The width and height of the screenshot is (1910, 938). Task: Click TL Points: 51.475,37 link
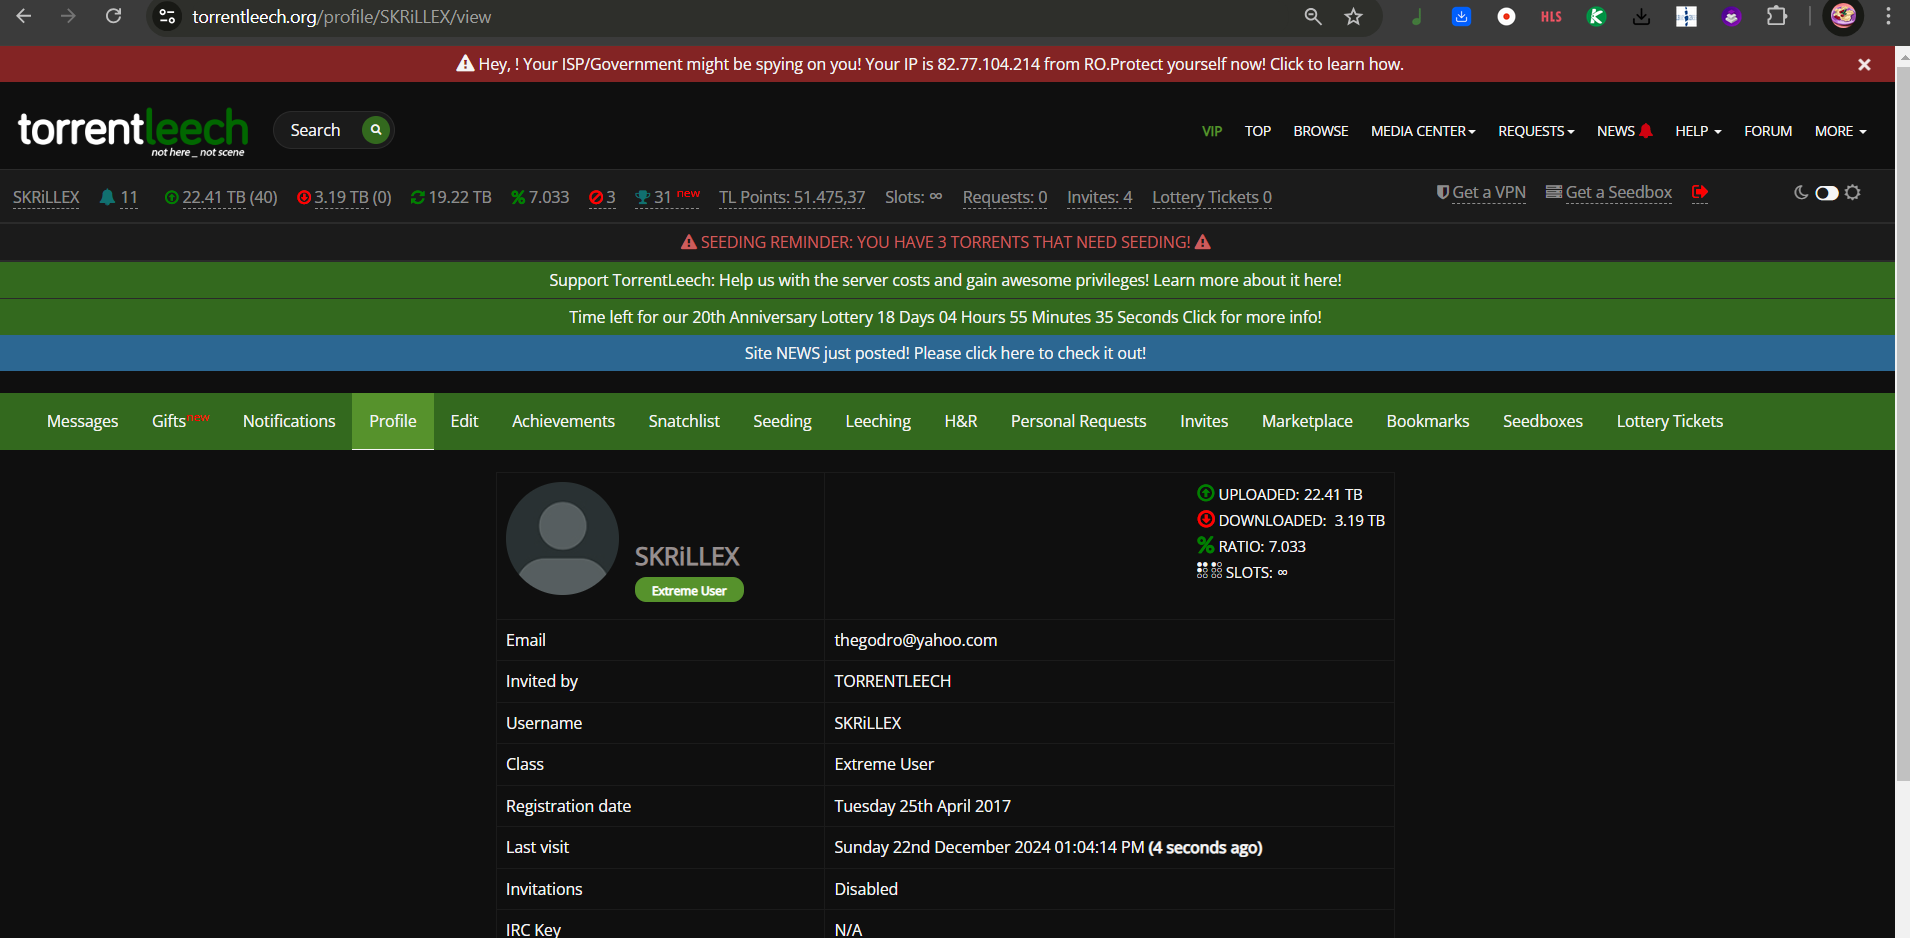[x=792, y=197]
